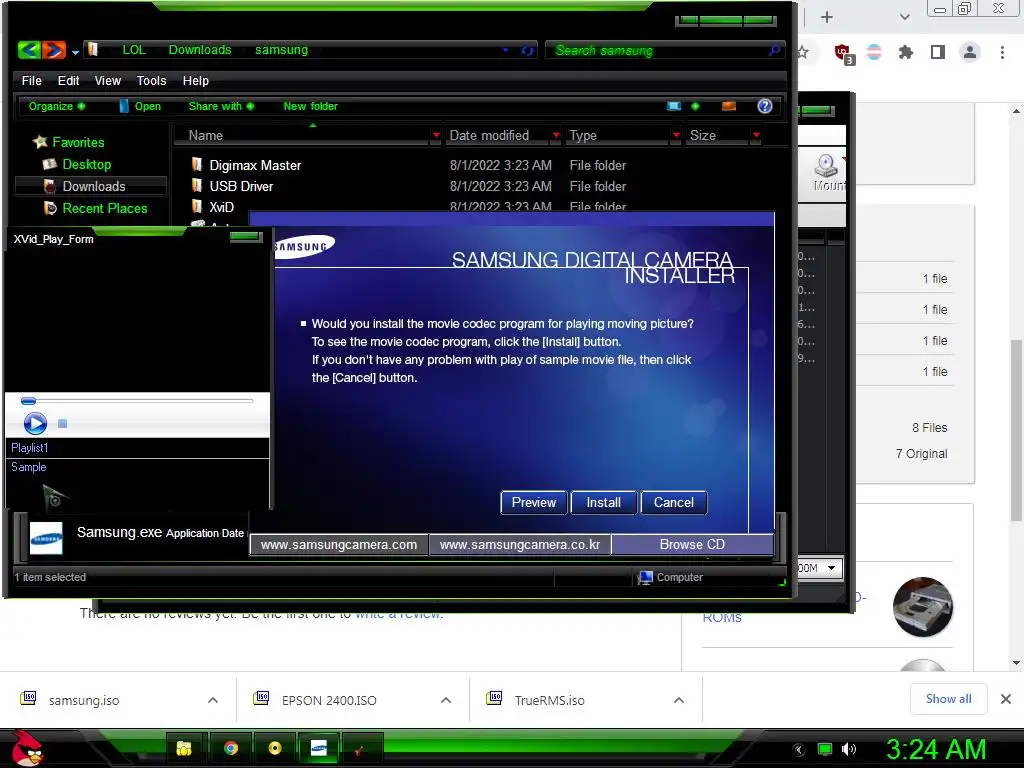
Task: Open the www.samsungcamera.co.kr link
Action: click(x=520, y=545)
